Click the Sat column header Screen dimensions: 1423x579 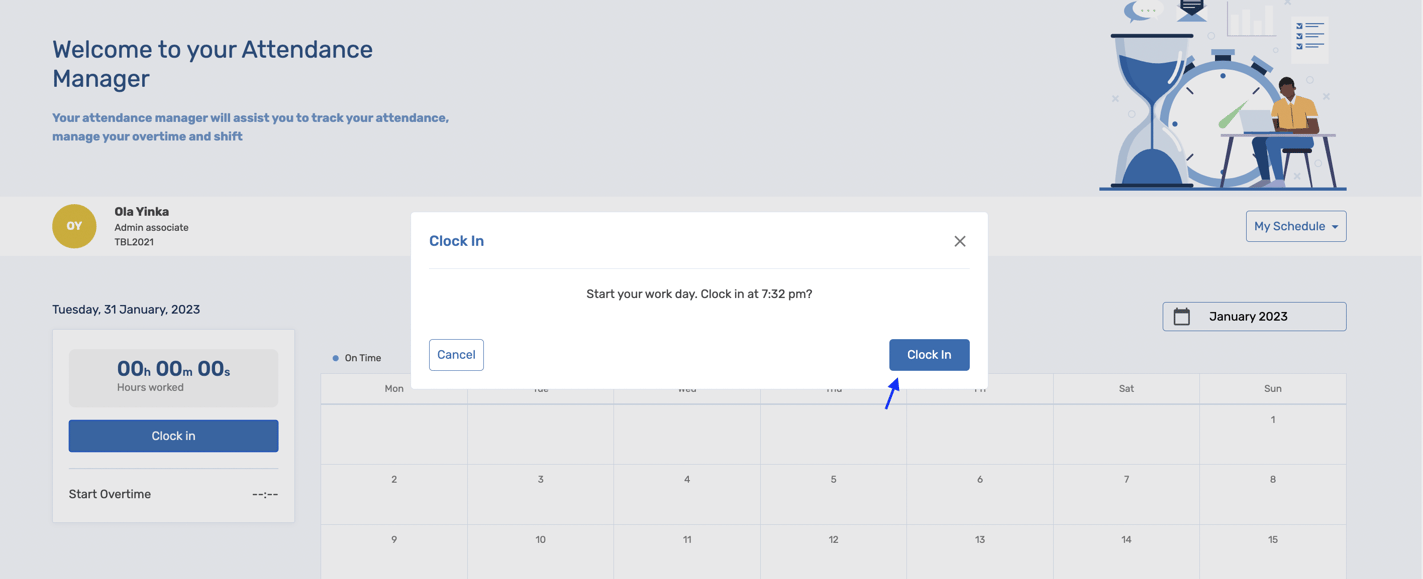coord(1126,389)
